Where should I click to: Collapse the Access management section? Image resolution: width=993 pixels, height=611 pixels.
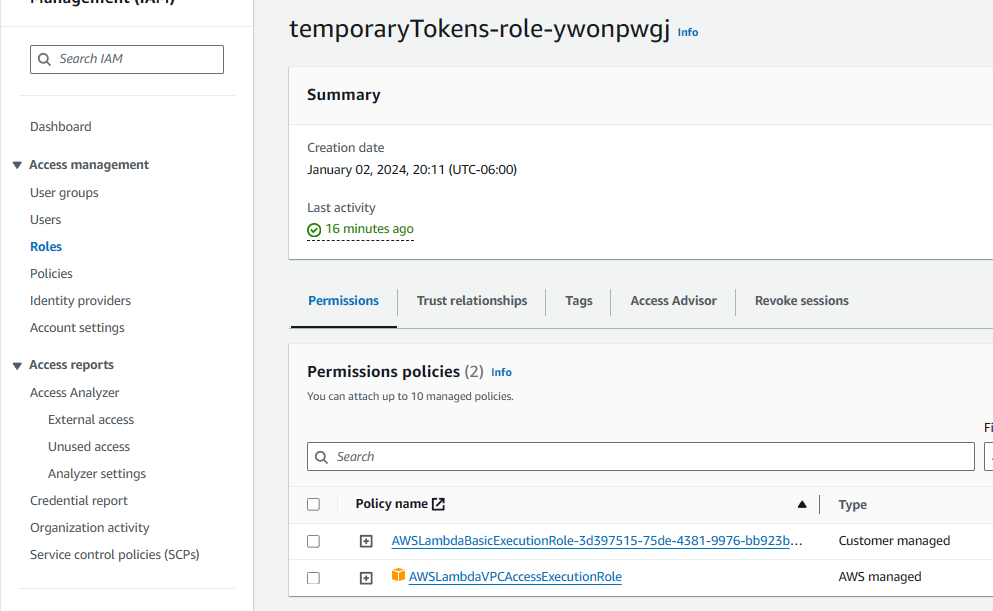click(17, 165)
